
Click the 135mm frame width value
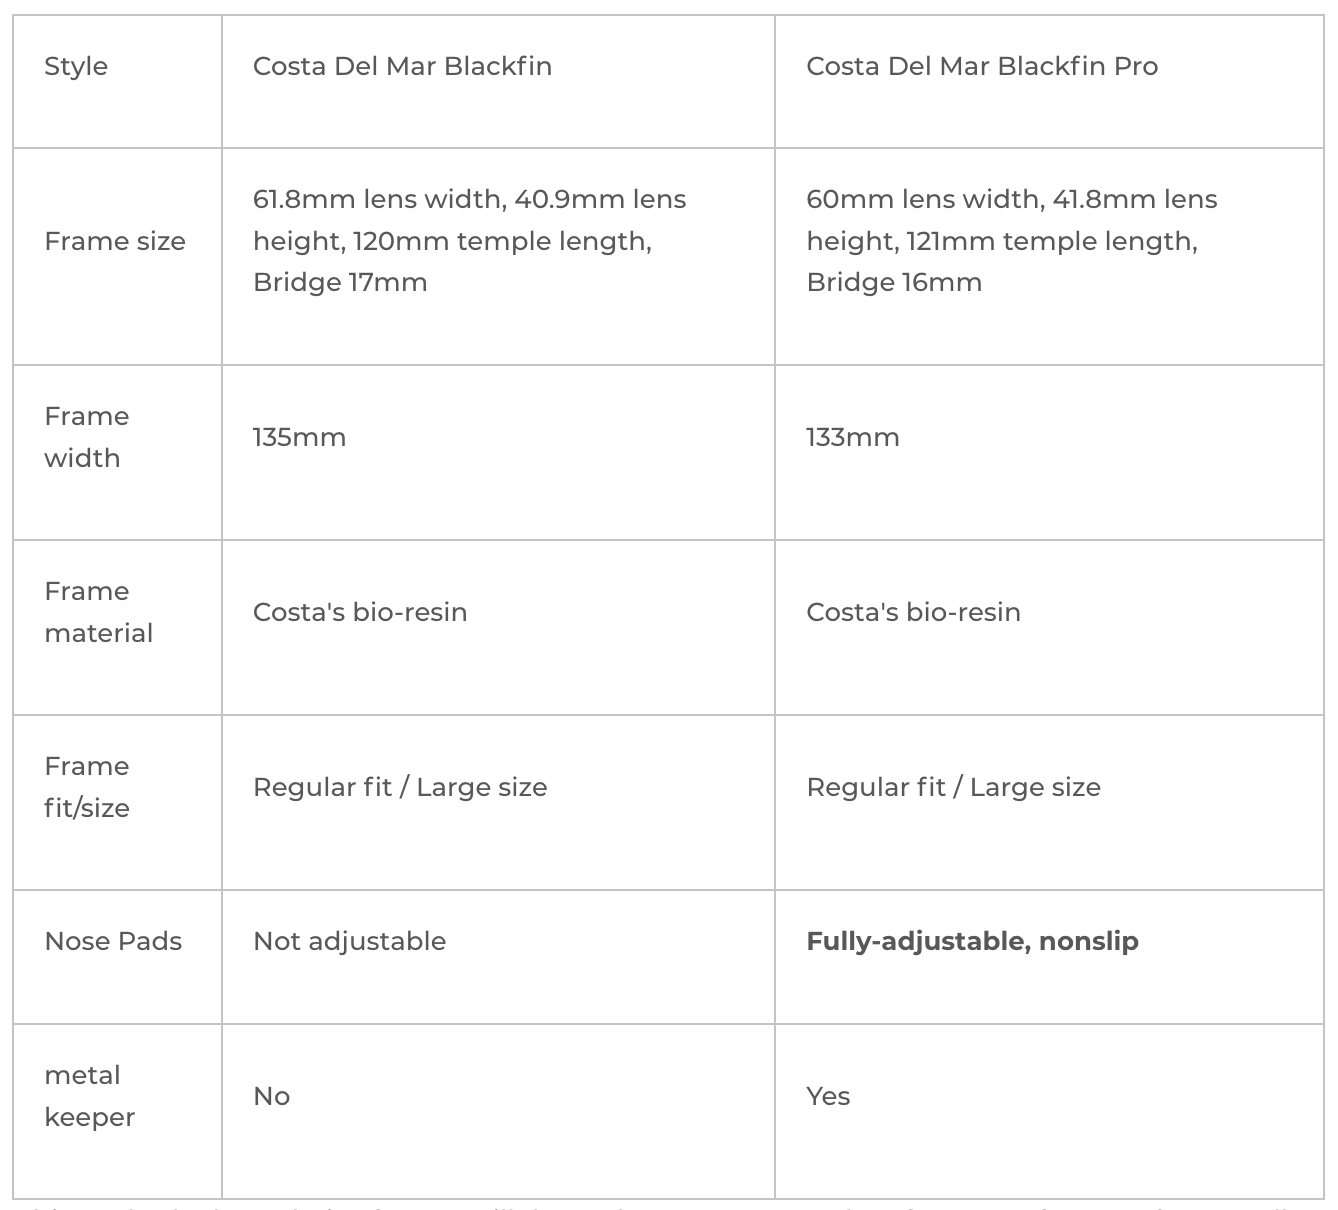299,437
